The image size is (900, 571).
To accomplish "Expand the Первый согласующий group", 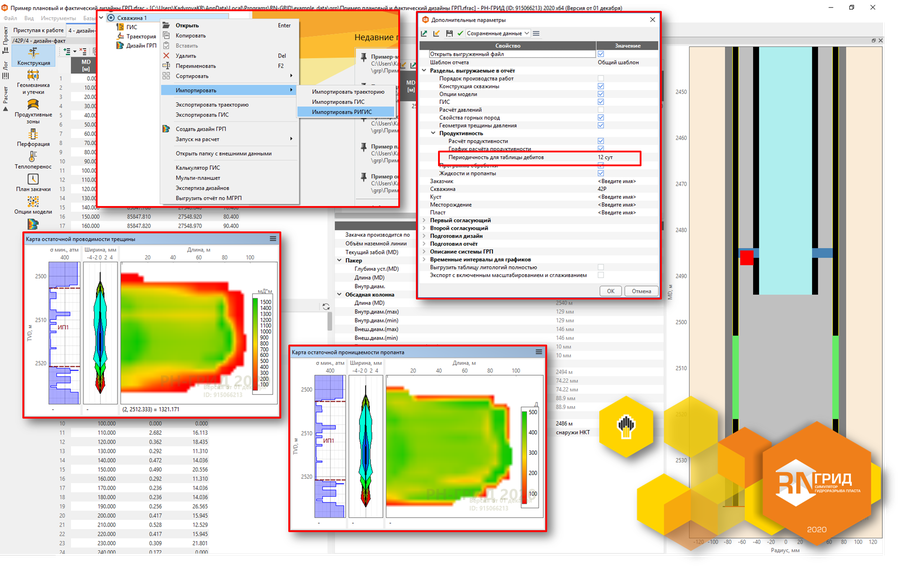I will tap(424, 219).
